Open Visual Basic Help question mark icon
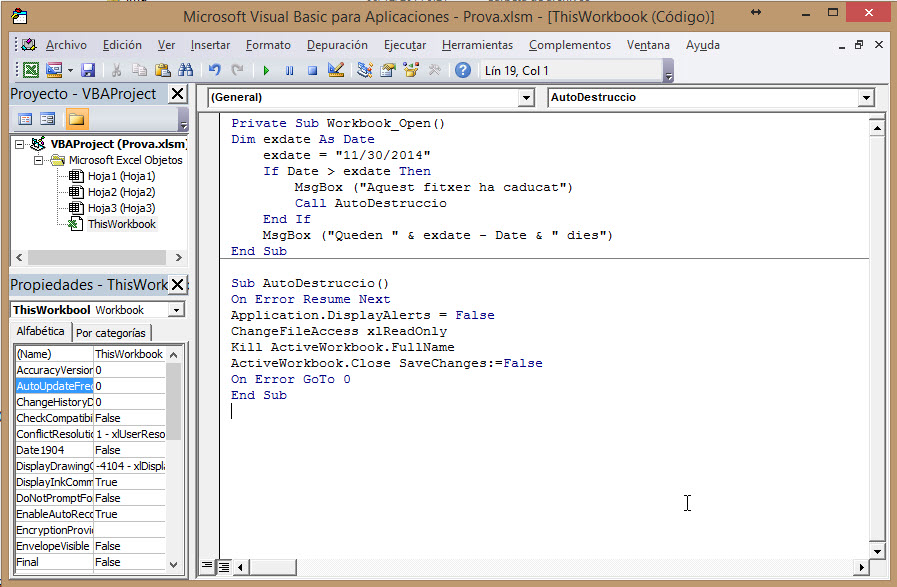Image resolution: width=897 pixels, height=587 pixels. point(463,70)
